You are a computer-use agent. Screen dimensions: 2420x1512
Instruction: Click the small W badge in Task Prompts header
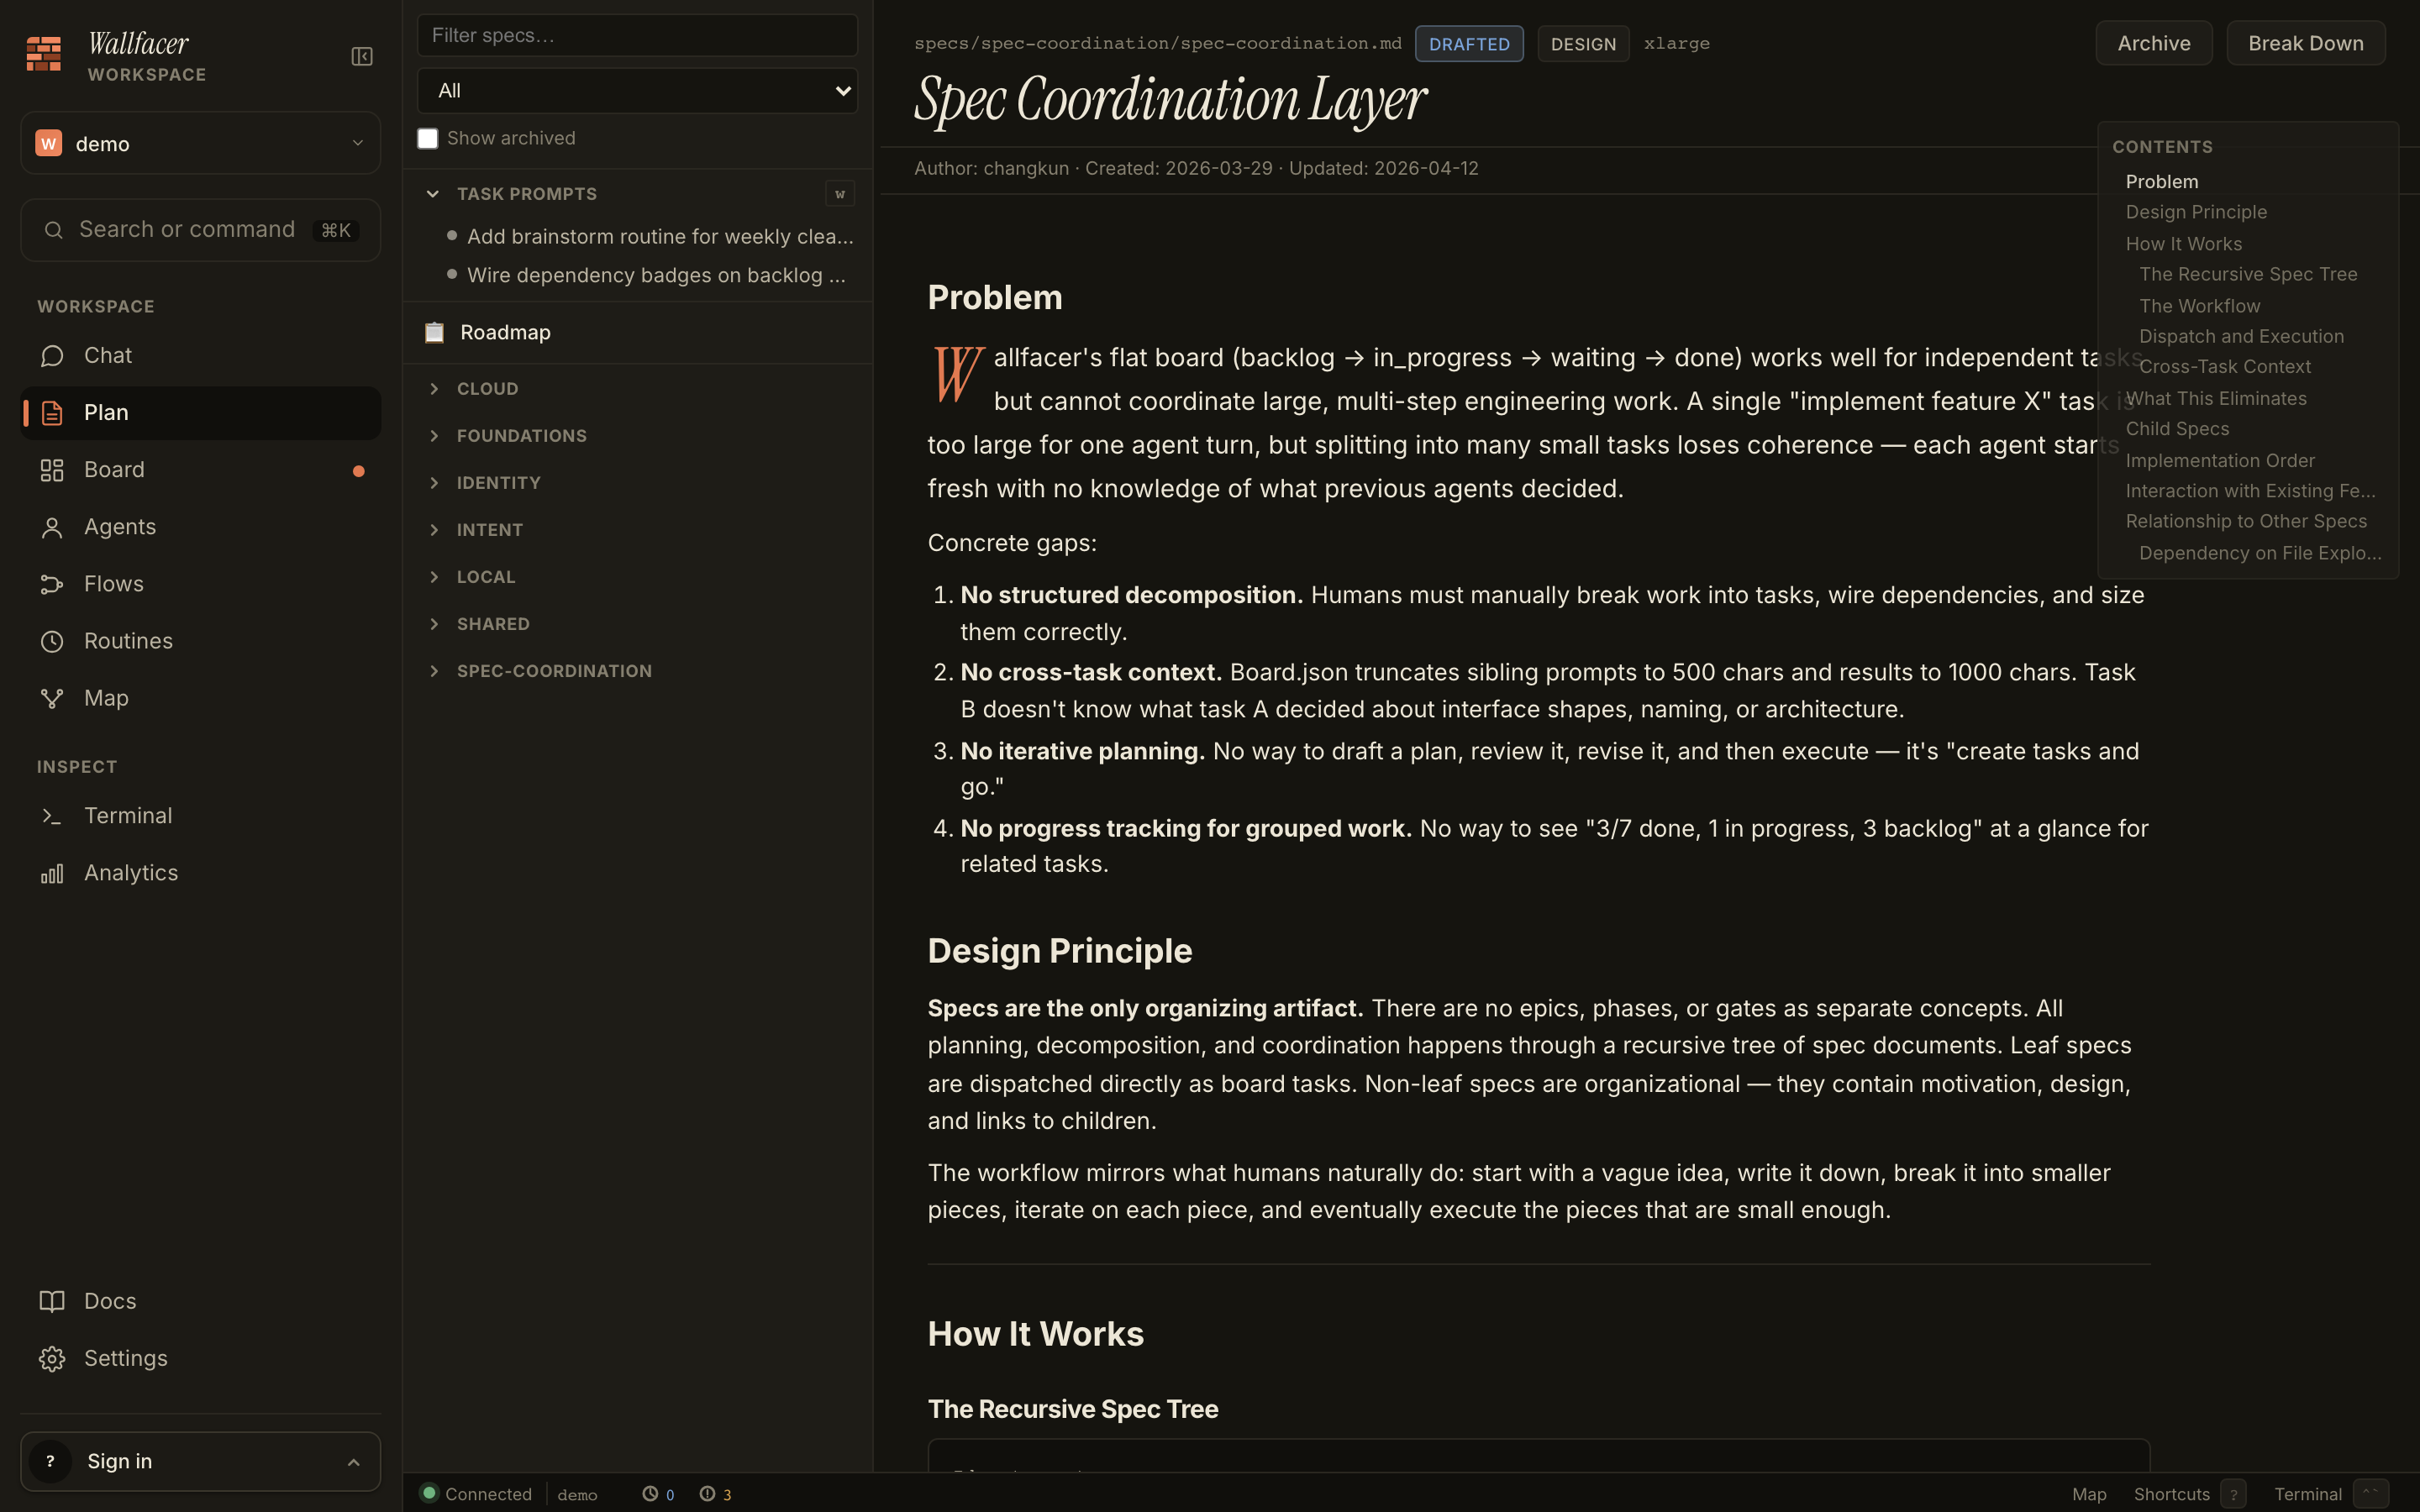click(840, 194)
